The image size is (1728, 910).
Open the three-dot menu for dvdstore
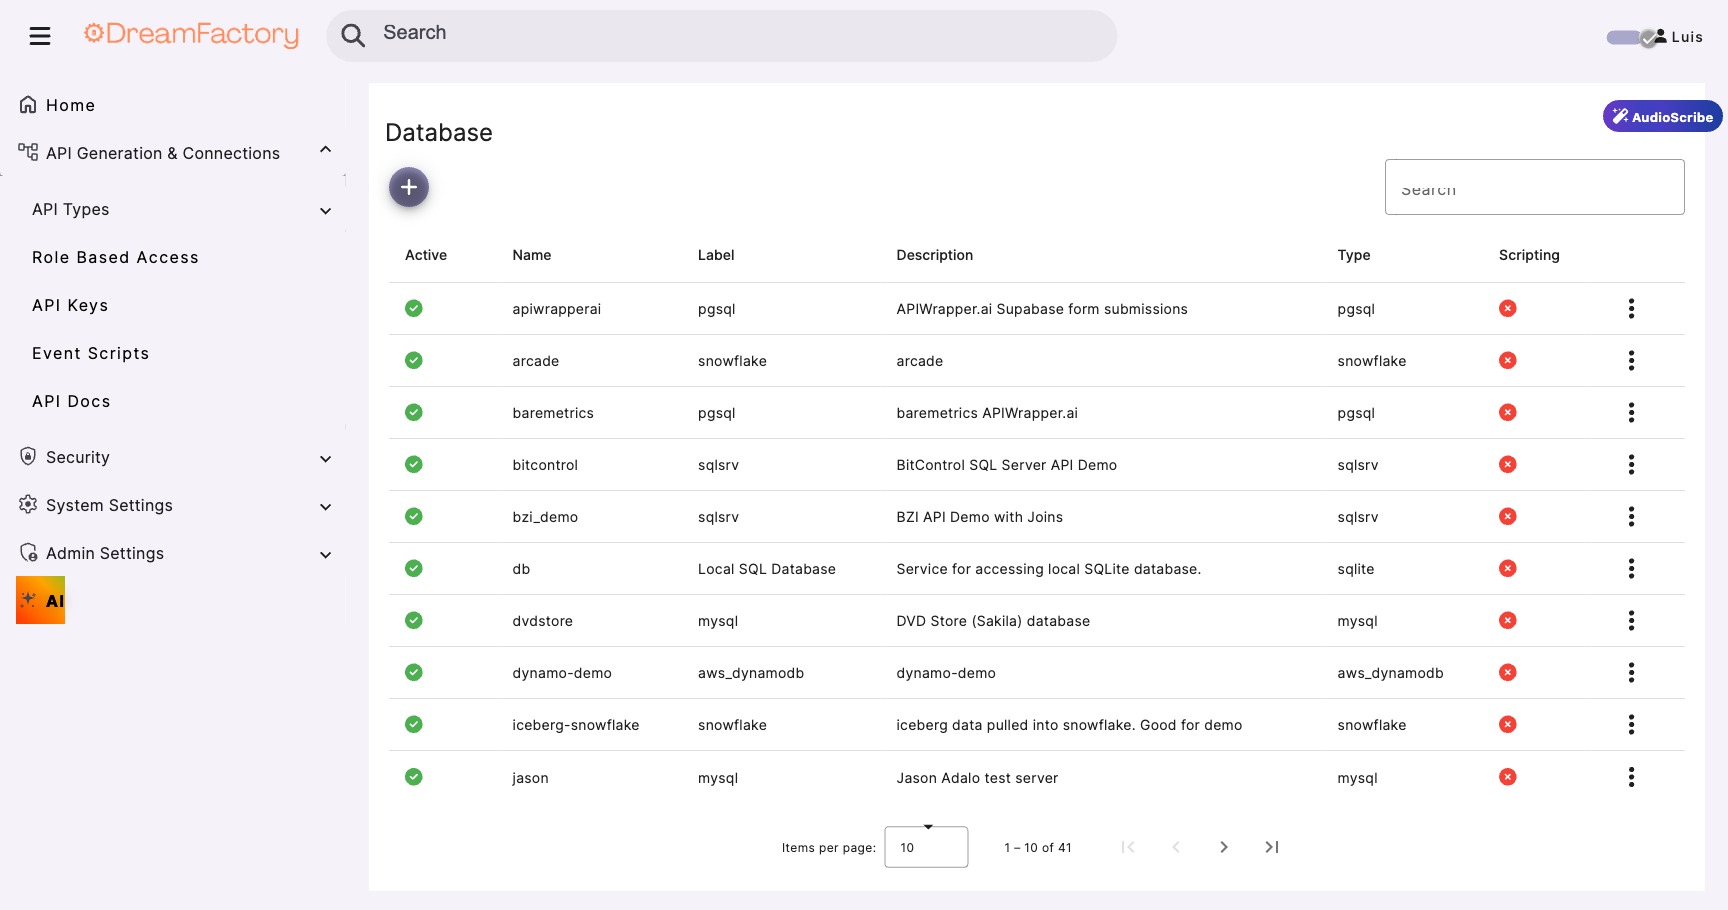(1631, 620)
